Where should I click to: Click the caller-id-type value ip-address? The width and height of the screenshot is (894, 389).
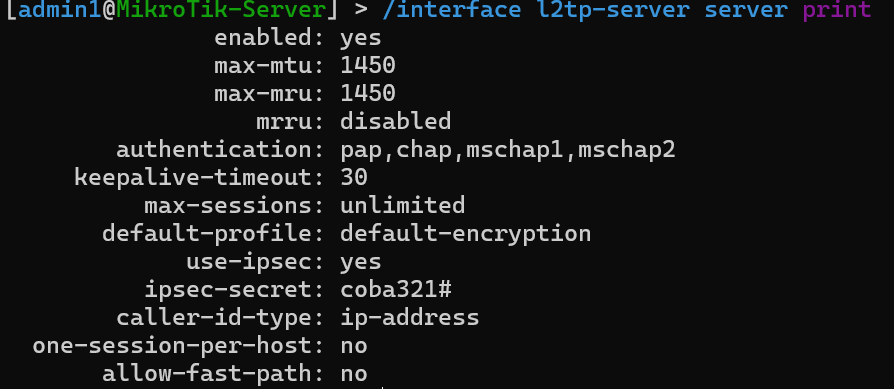click(x=409, y=318)
